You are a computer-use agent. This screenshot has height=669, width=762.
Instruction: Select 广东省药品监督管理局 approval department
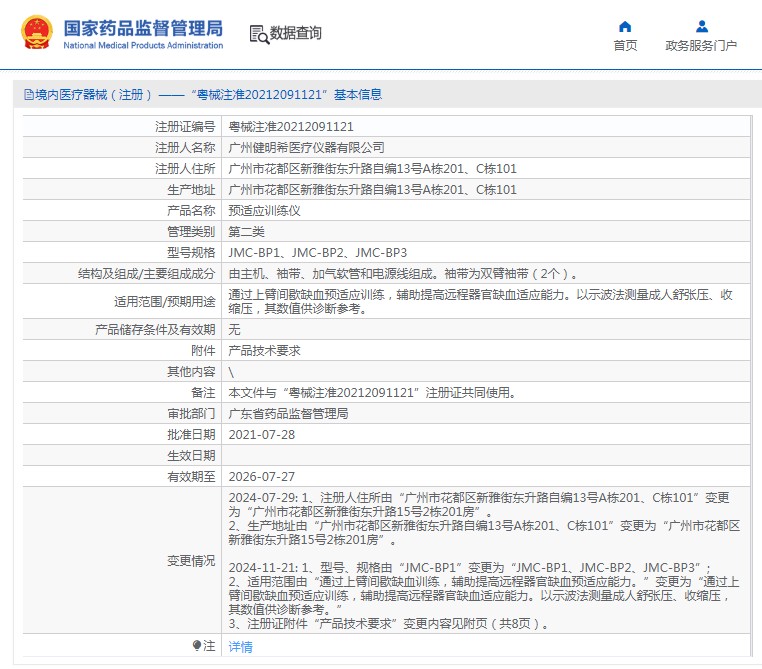click(288, 413)
